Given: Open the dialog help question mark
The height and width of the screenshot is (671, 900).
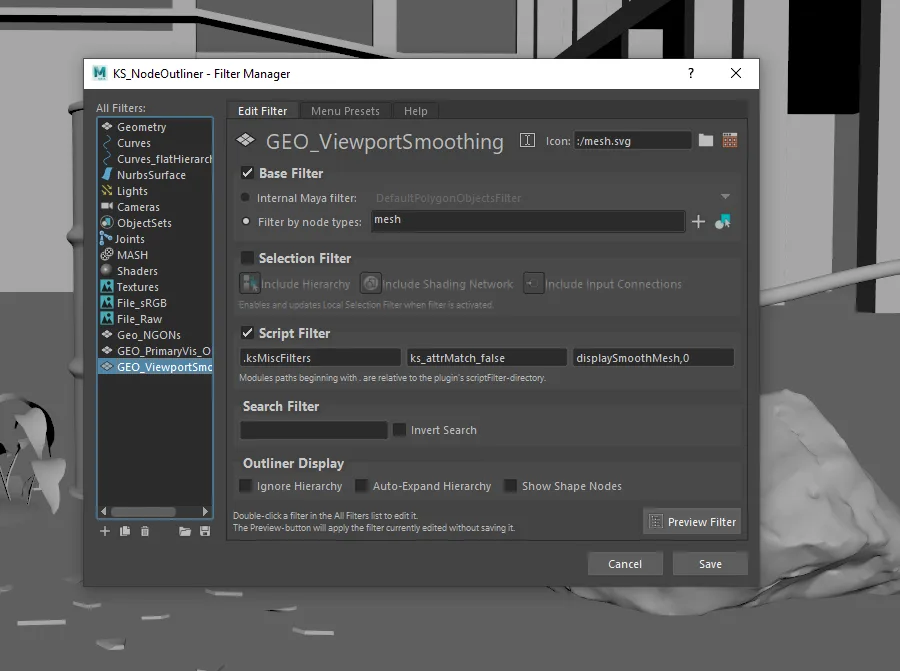Looking at the screenshot, I should point(691,73).
